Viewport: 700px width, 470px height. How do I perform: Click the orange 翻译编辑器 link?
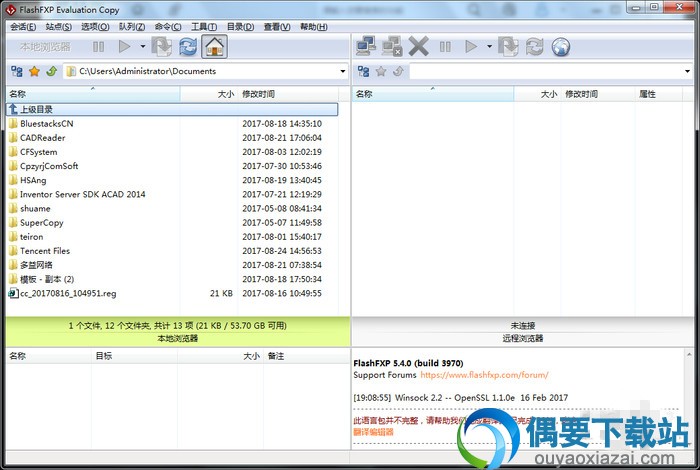[x=373, y=432]
